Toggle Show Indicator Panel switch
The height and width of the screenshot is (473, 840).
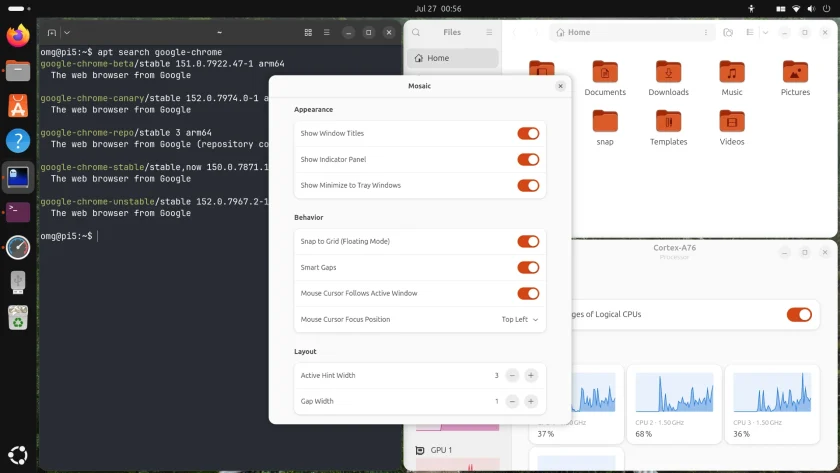click(x=528, y=159)
